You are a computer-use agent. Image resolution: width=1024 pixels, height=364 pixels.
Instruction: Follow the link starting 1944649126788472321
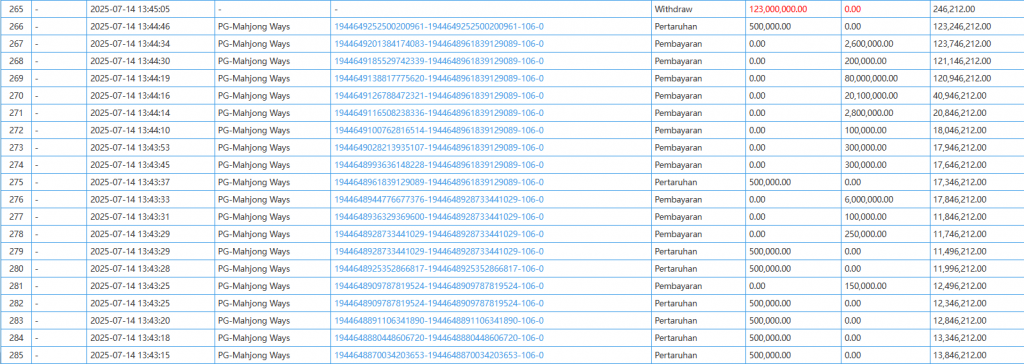point(439,95)
